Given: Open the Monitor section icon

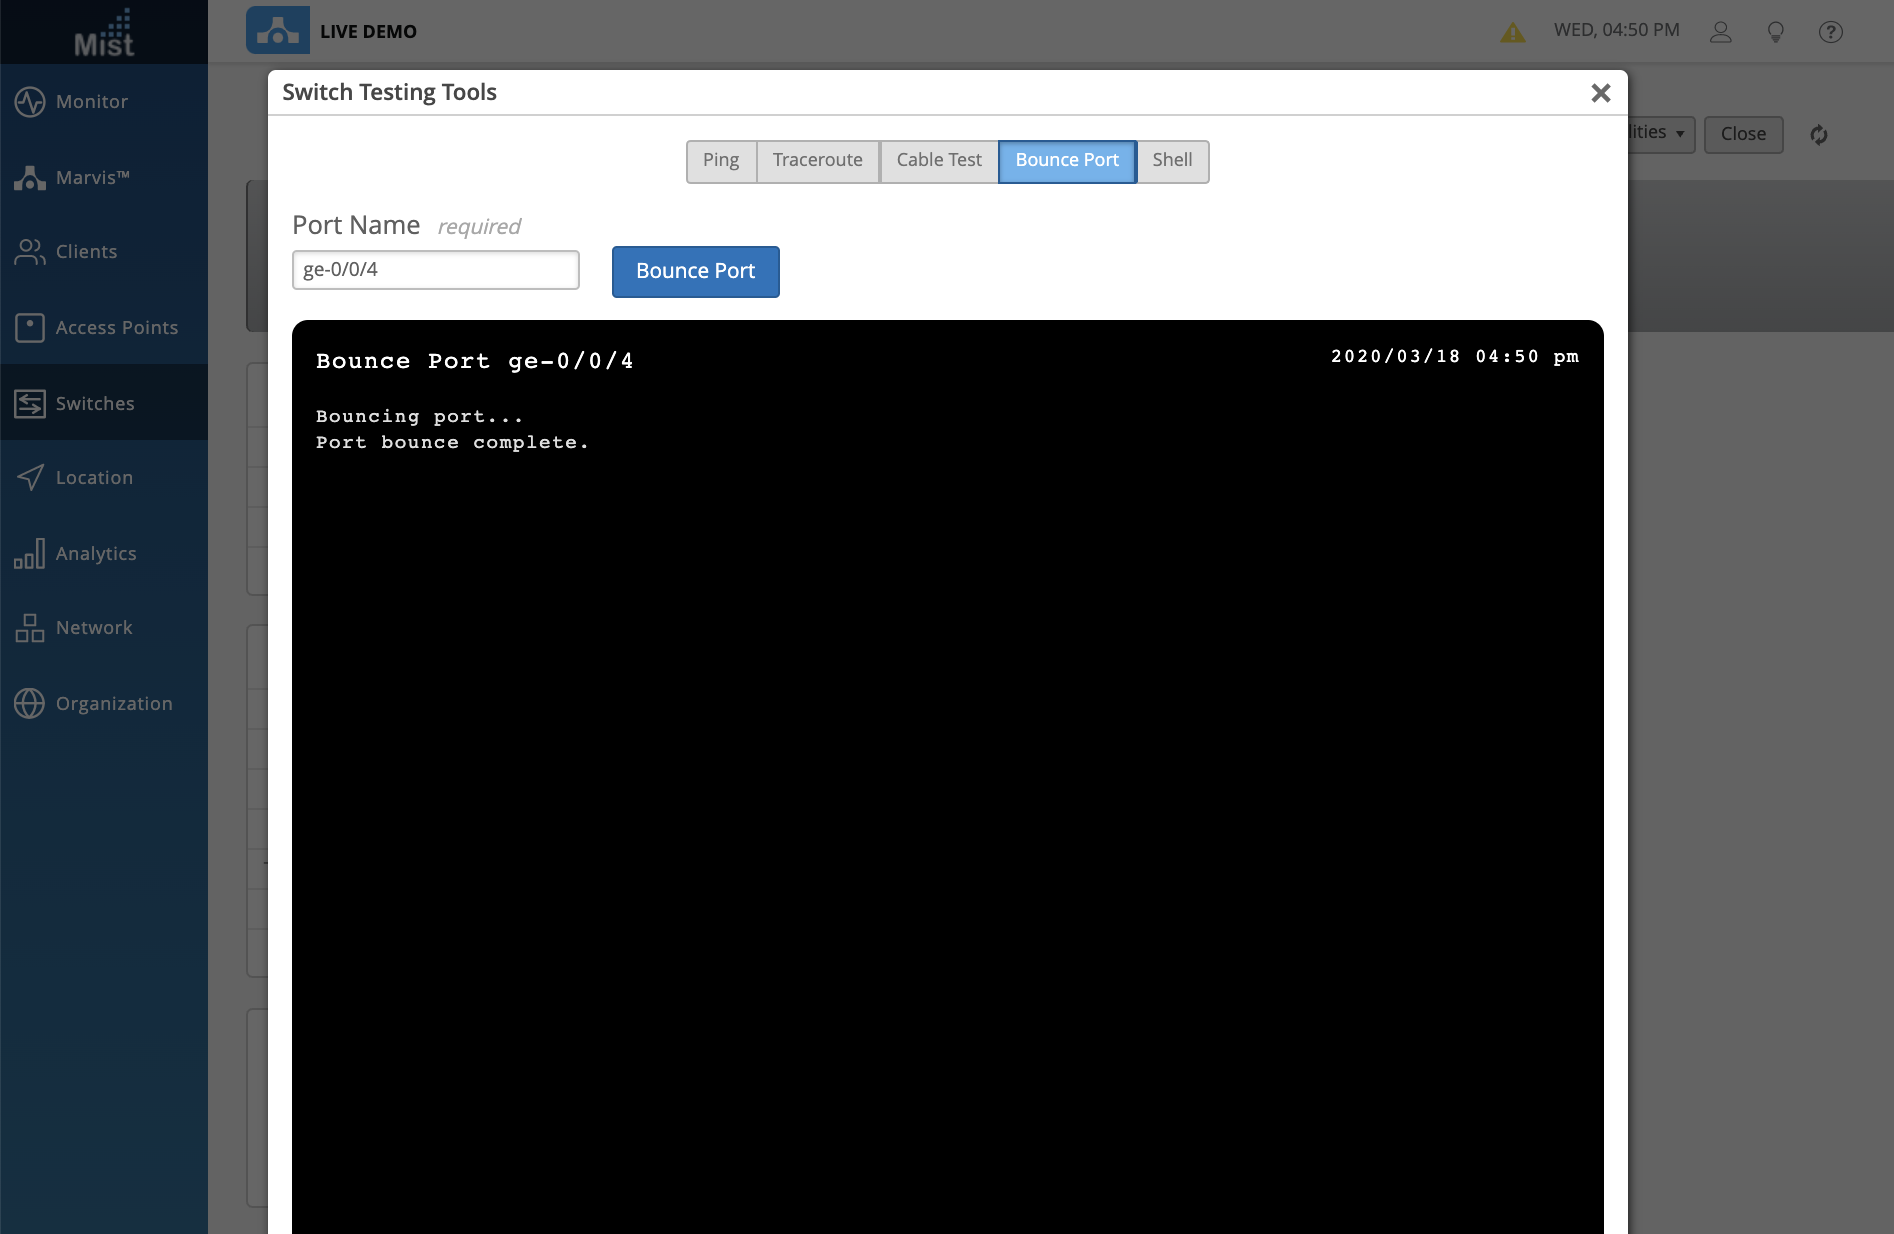Looking at the screenshot, I should pyautogui.click(x=30, y=102).
